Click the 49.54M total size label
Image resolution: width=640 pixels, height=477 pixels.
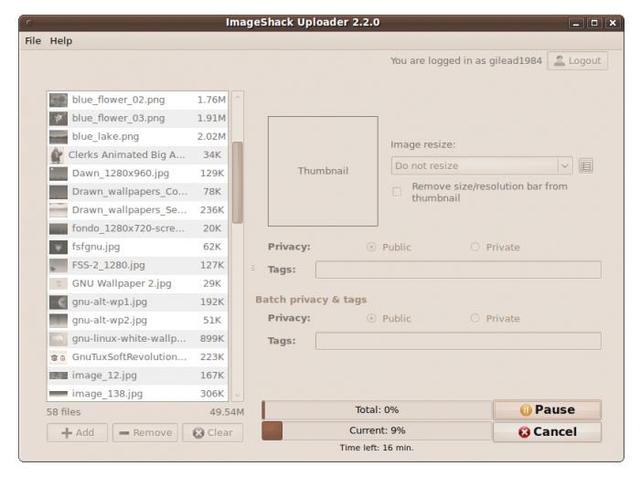click(x=227, y=412)
